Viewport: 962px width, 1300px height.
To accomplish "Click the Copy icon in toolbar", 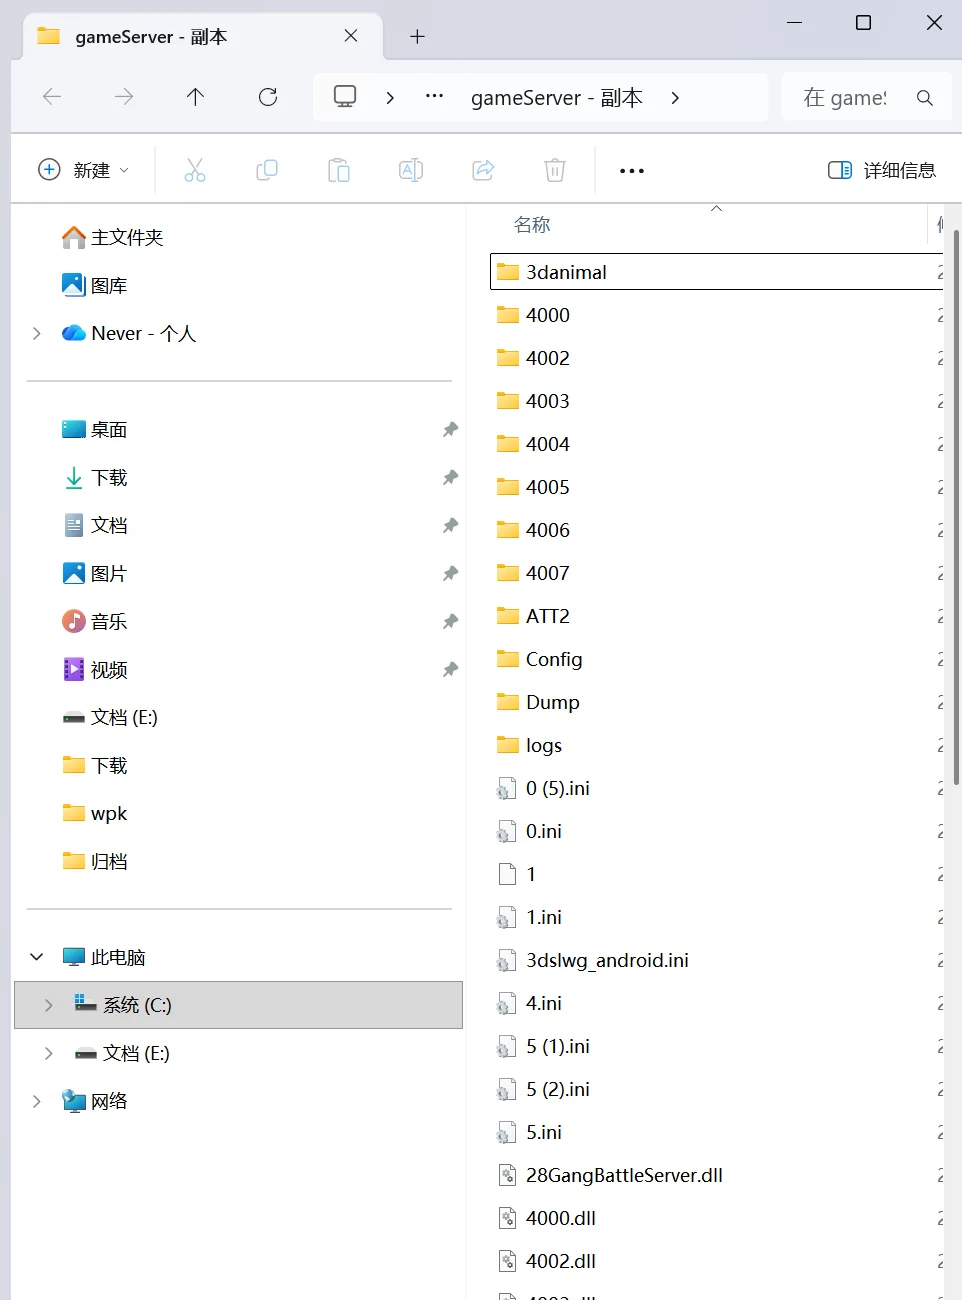I will 267,170.
